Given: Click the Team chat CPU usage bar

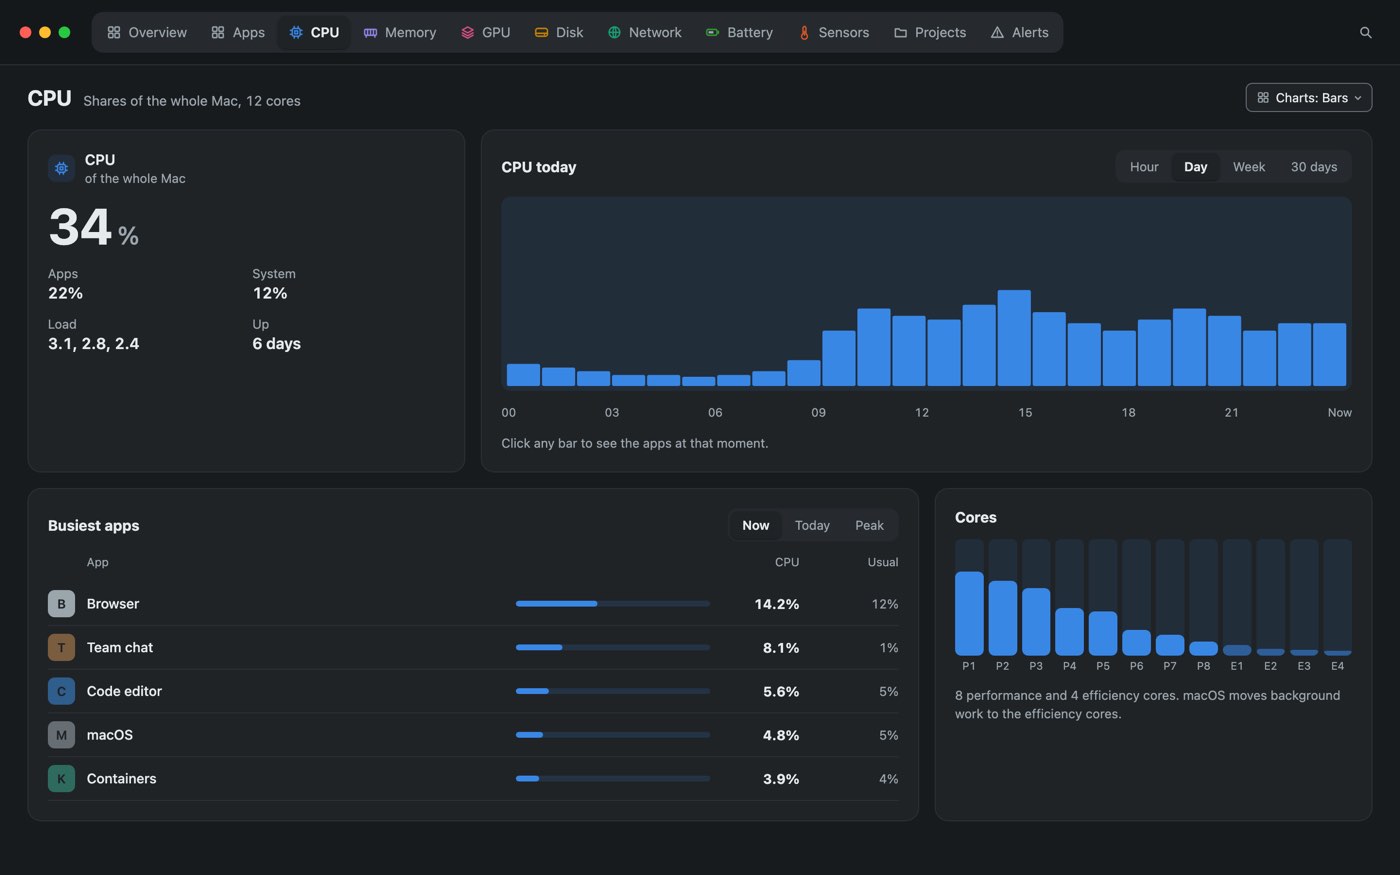Looking at the screenshot, I should (613, 647).
